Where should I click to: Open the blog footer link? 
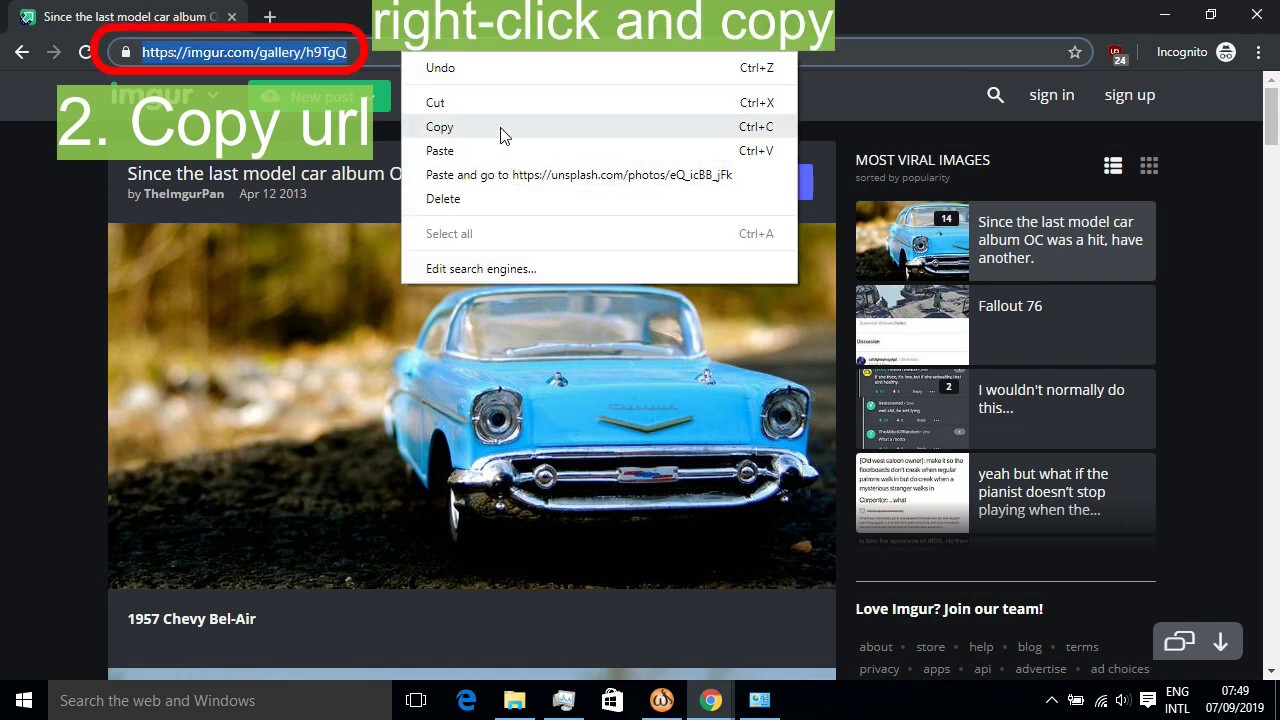(1030, 647)
